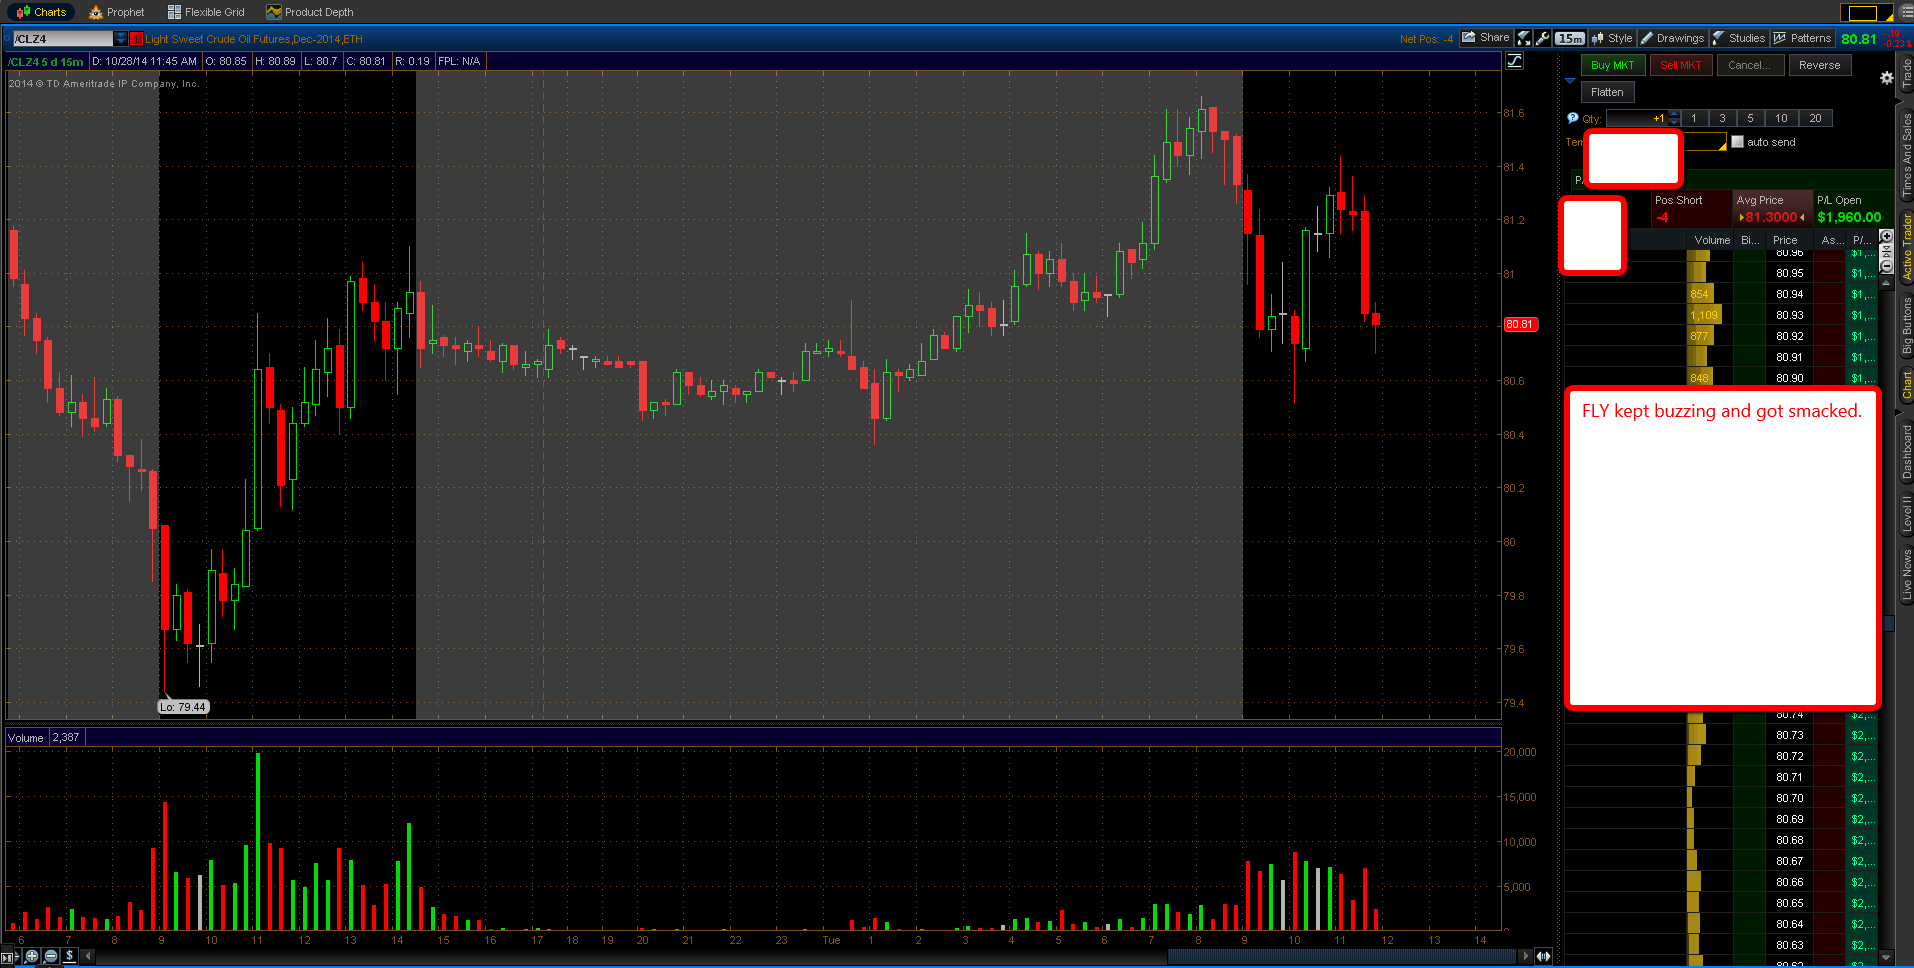
Task: Toggle the Trade side panel tab
Action: 1906,74
